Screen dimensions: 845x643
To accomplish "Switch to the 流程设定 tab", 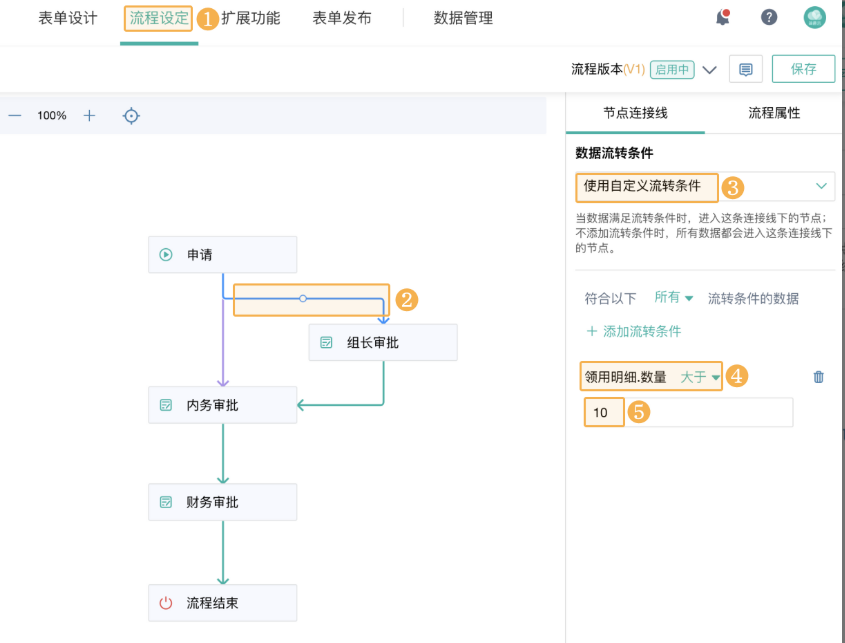I will pos(159,18).
